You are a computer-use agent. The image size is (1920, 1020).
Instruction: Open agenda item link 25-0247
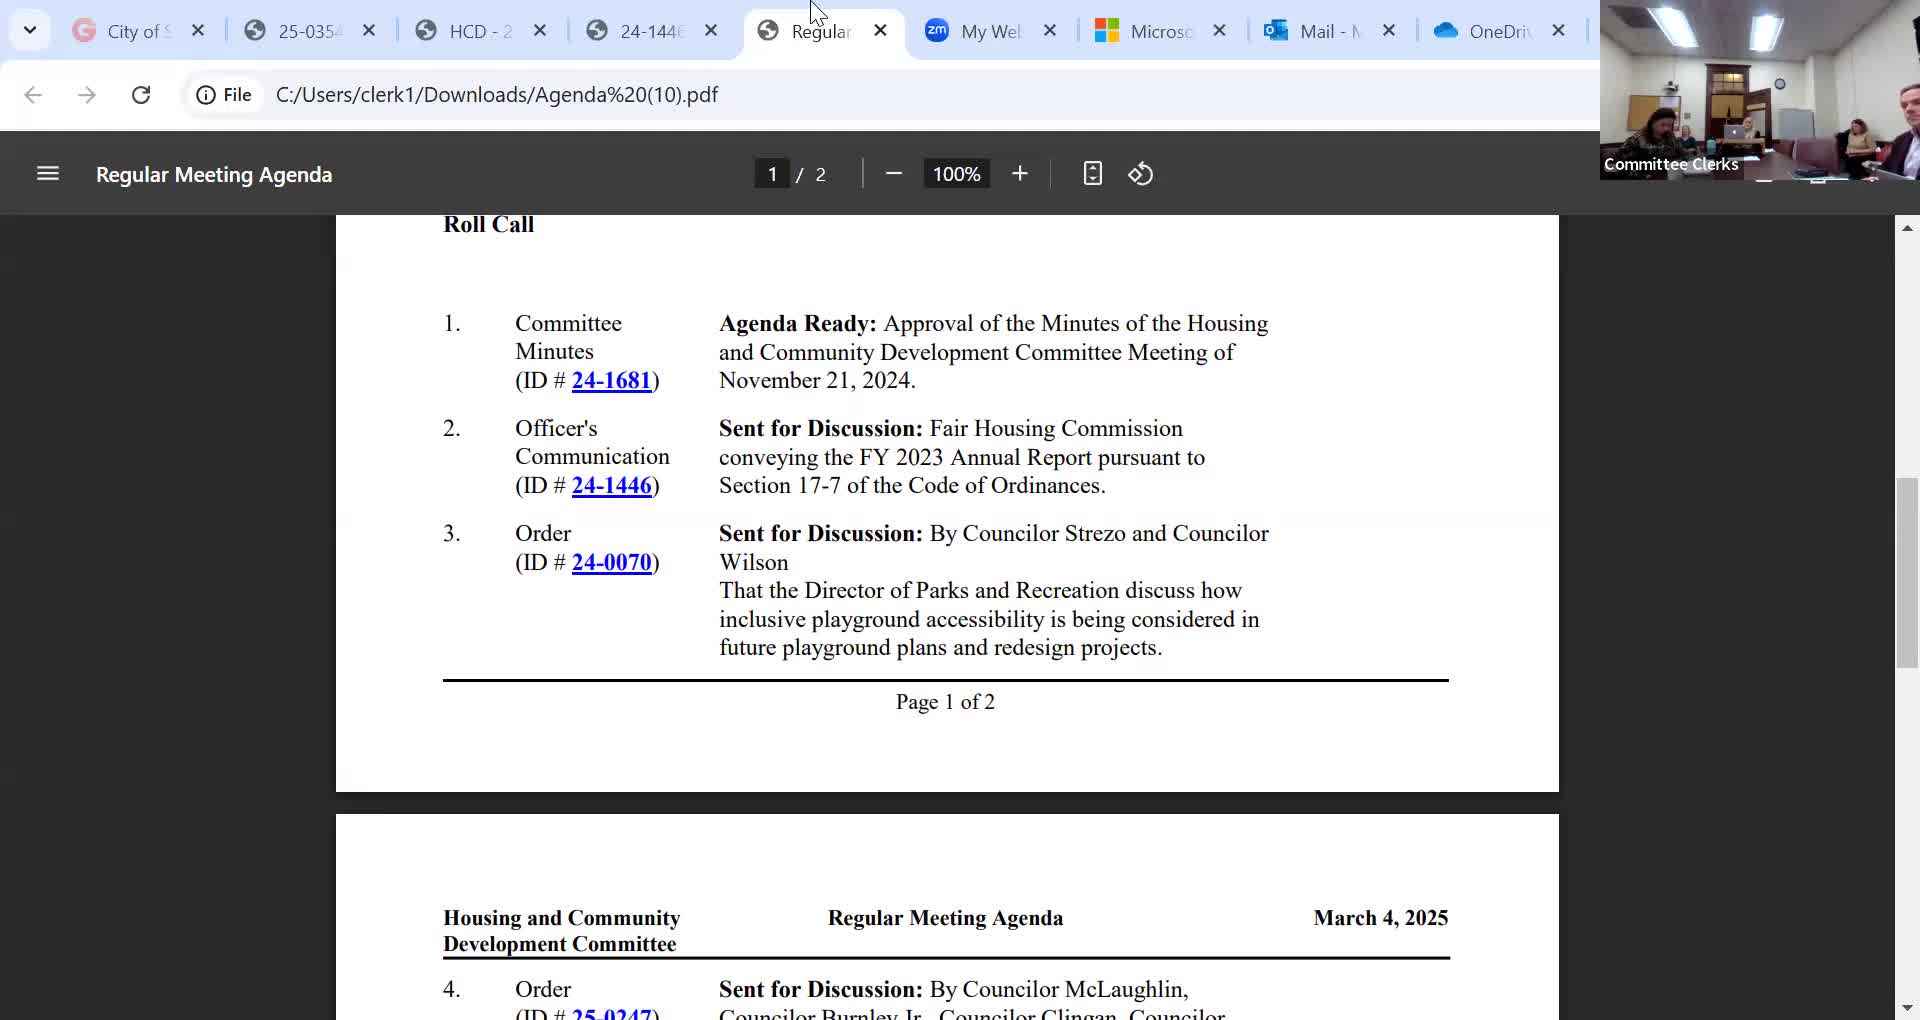coord(611,1012)
